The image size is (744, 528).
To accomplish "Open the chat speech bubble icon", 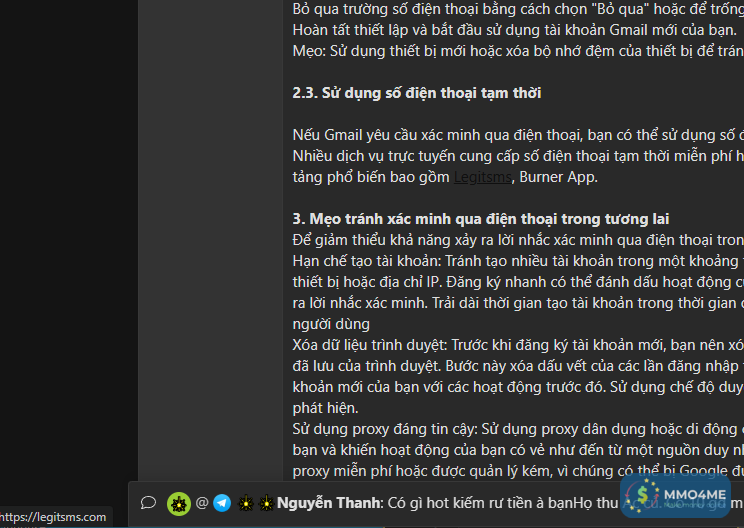I will [148, 502].
